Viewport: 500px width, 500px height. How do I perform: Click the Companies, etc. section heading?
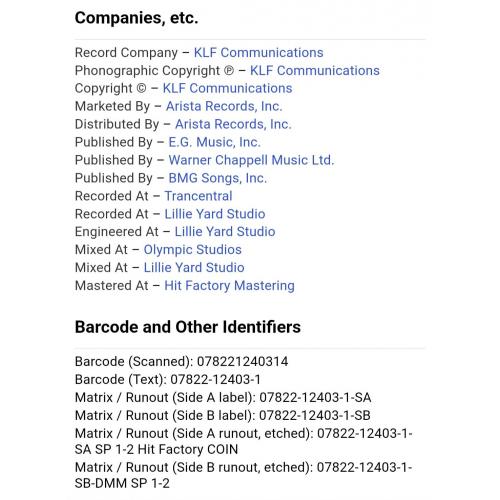click(x=137, y=18)
